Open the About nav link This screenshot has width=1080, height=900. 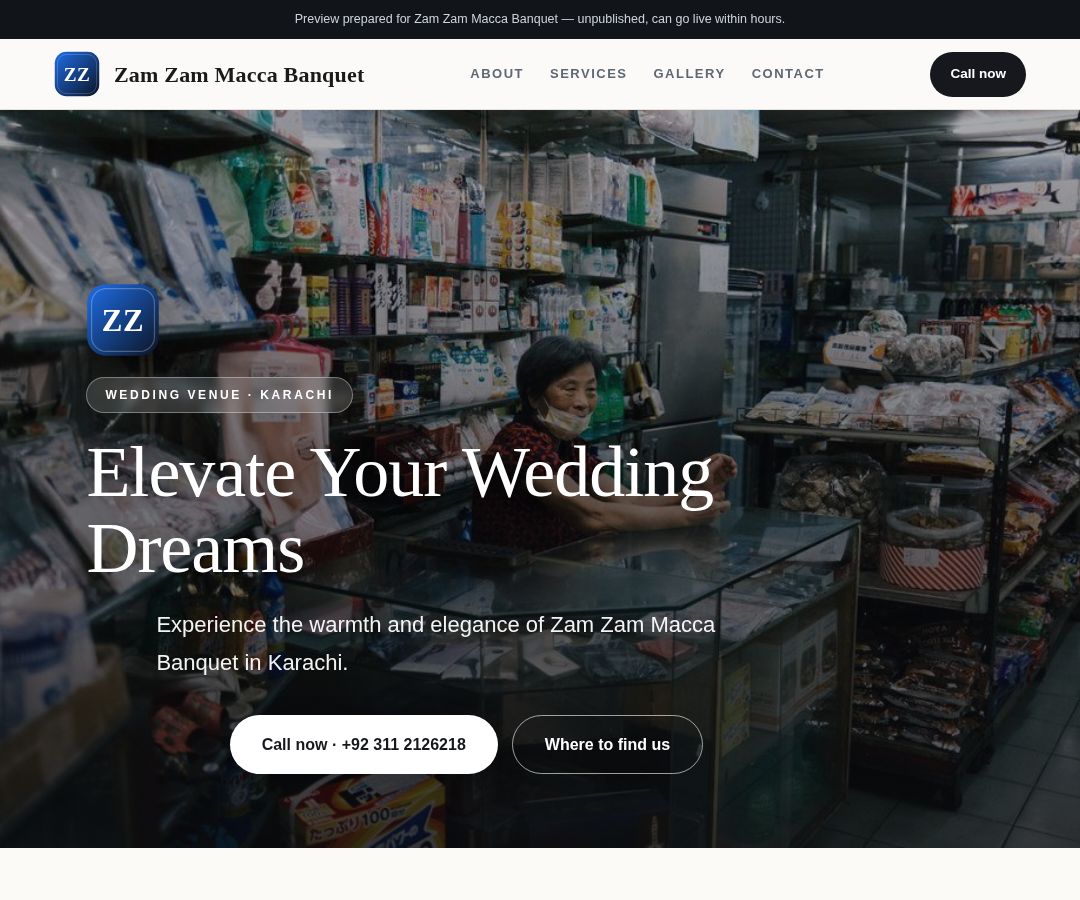point(497,74)
